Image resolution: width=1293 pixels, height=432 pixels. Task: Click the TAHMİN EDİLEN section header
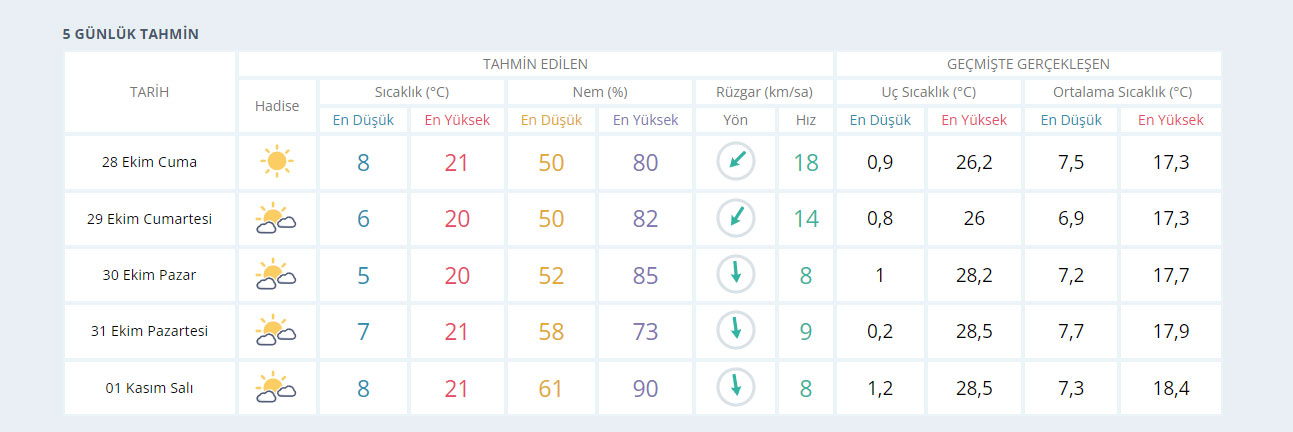535,64
